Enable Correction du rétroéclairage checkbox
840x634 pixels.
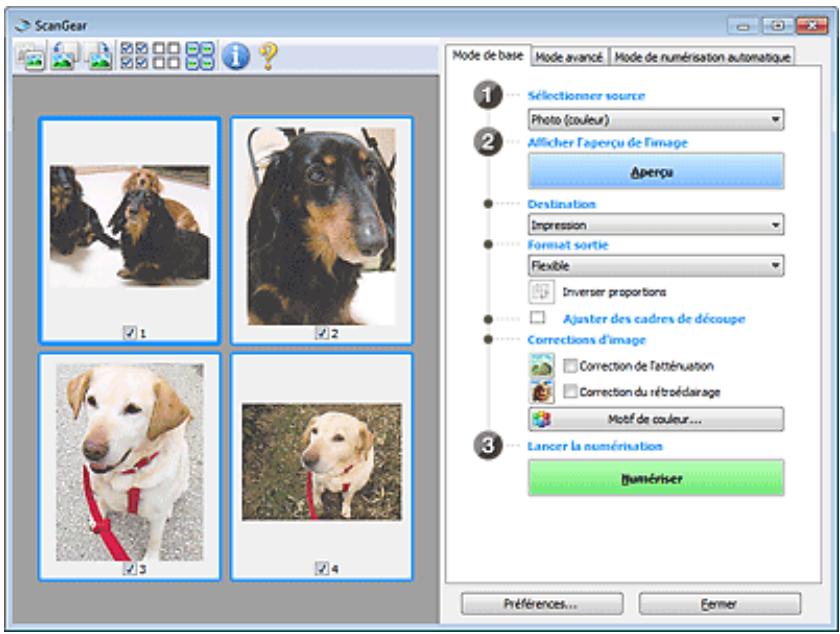[x=571, y=392]
